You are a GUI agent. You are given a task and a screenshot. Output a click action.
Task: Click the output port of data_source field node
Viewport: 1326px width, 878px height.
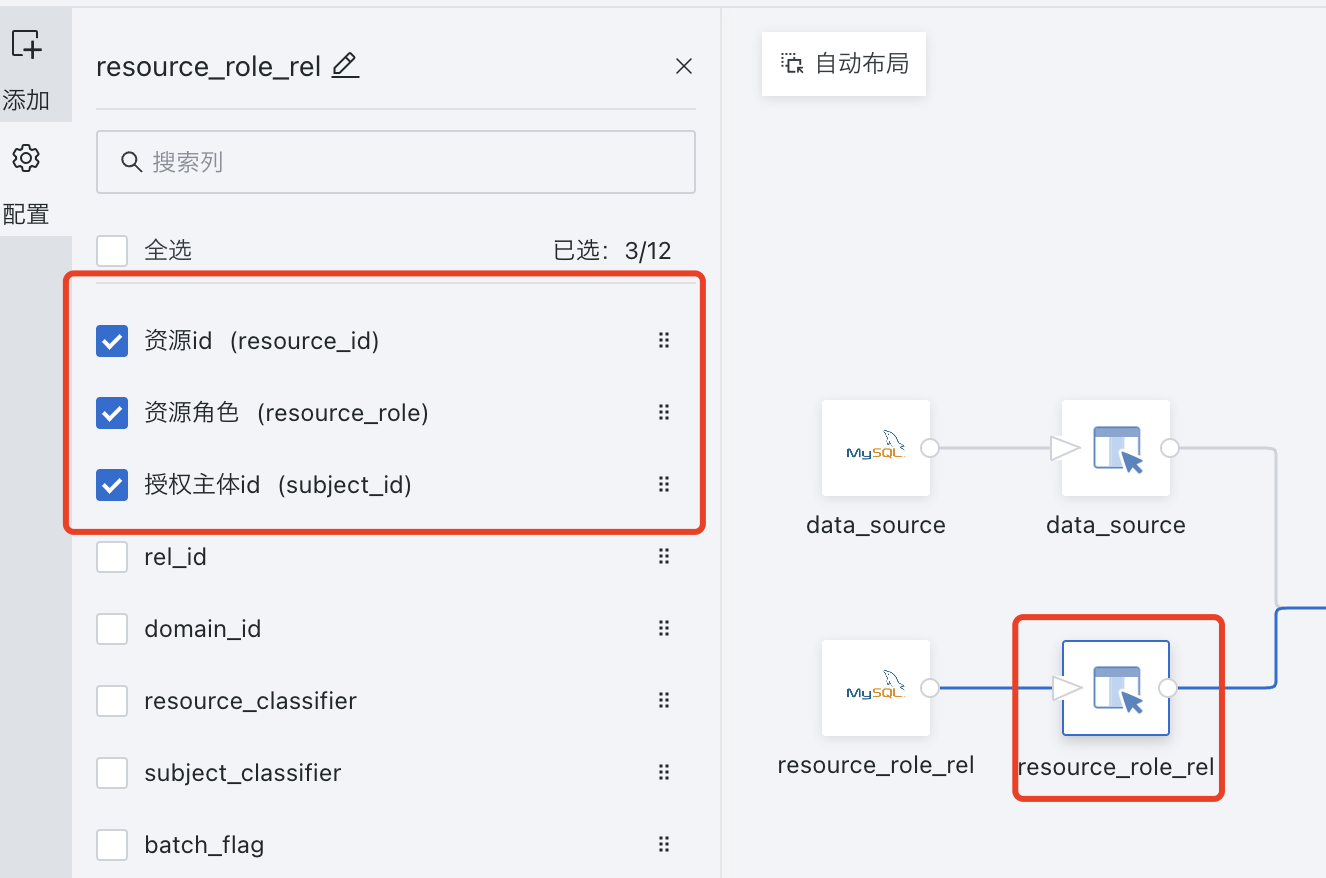click(1169, 448)
